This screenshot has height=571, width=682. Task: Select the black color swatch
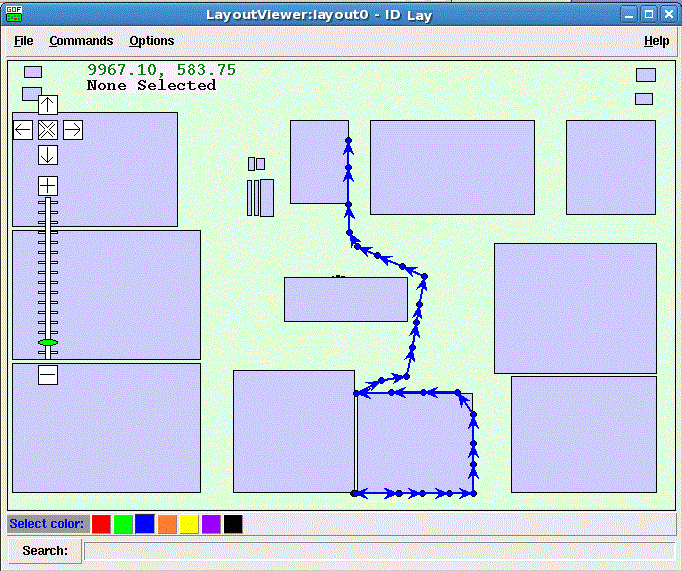[x=233, y=524]
